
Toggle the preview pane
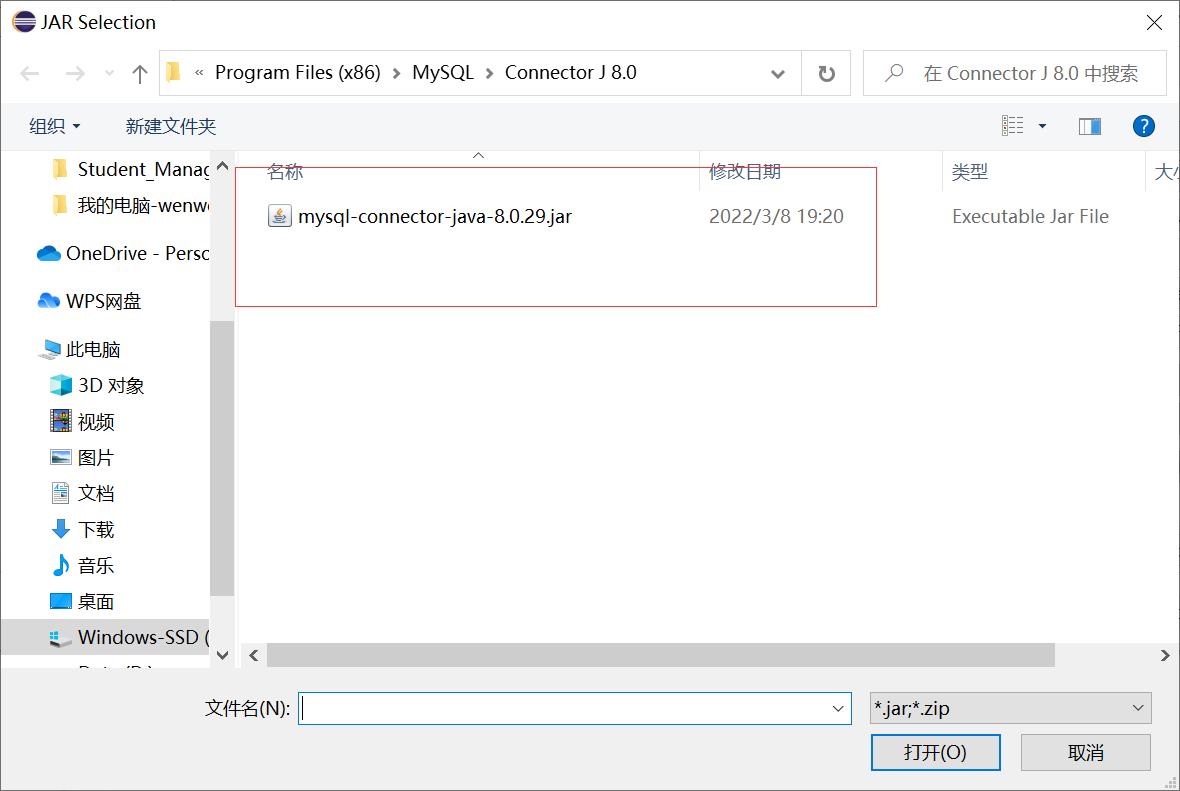click(x=1090, y=126)
